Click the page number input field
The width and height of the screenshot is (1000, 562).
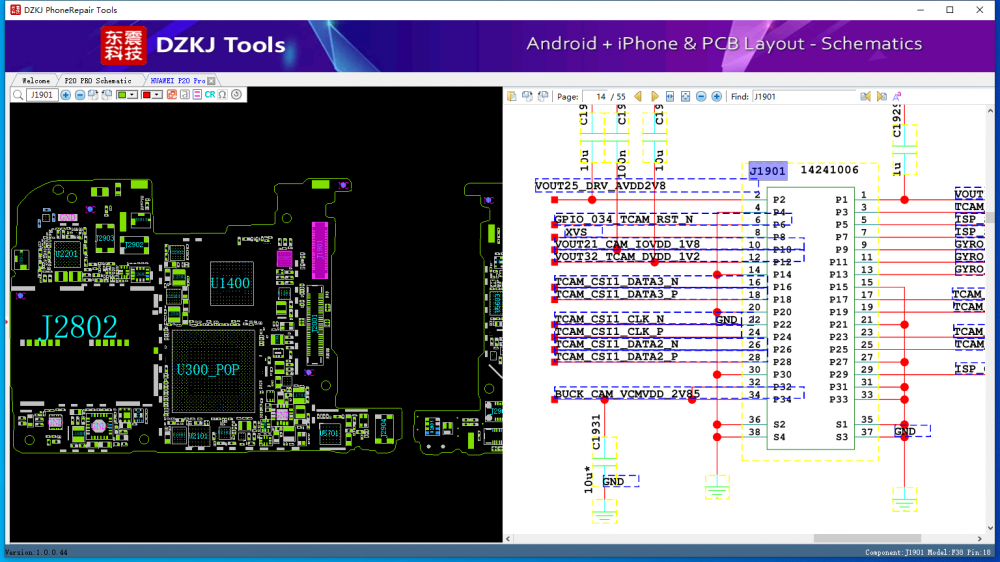(x=598, y=96)
